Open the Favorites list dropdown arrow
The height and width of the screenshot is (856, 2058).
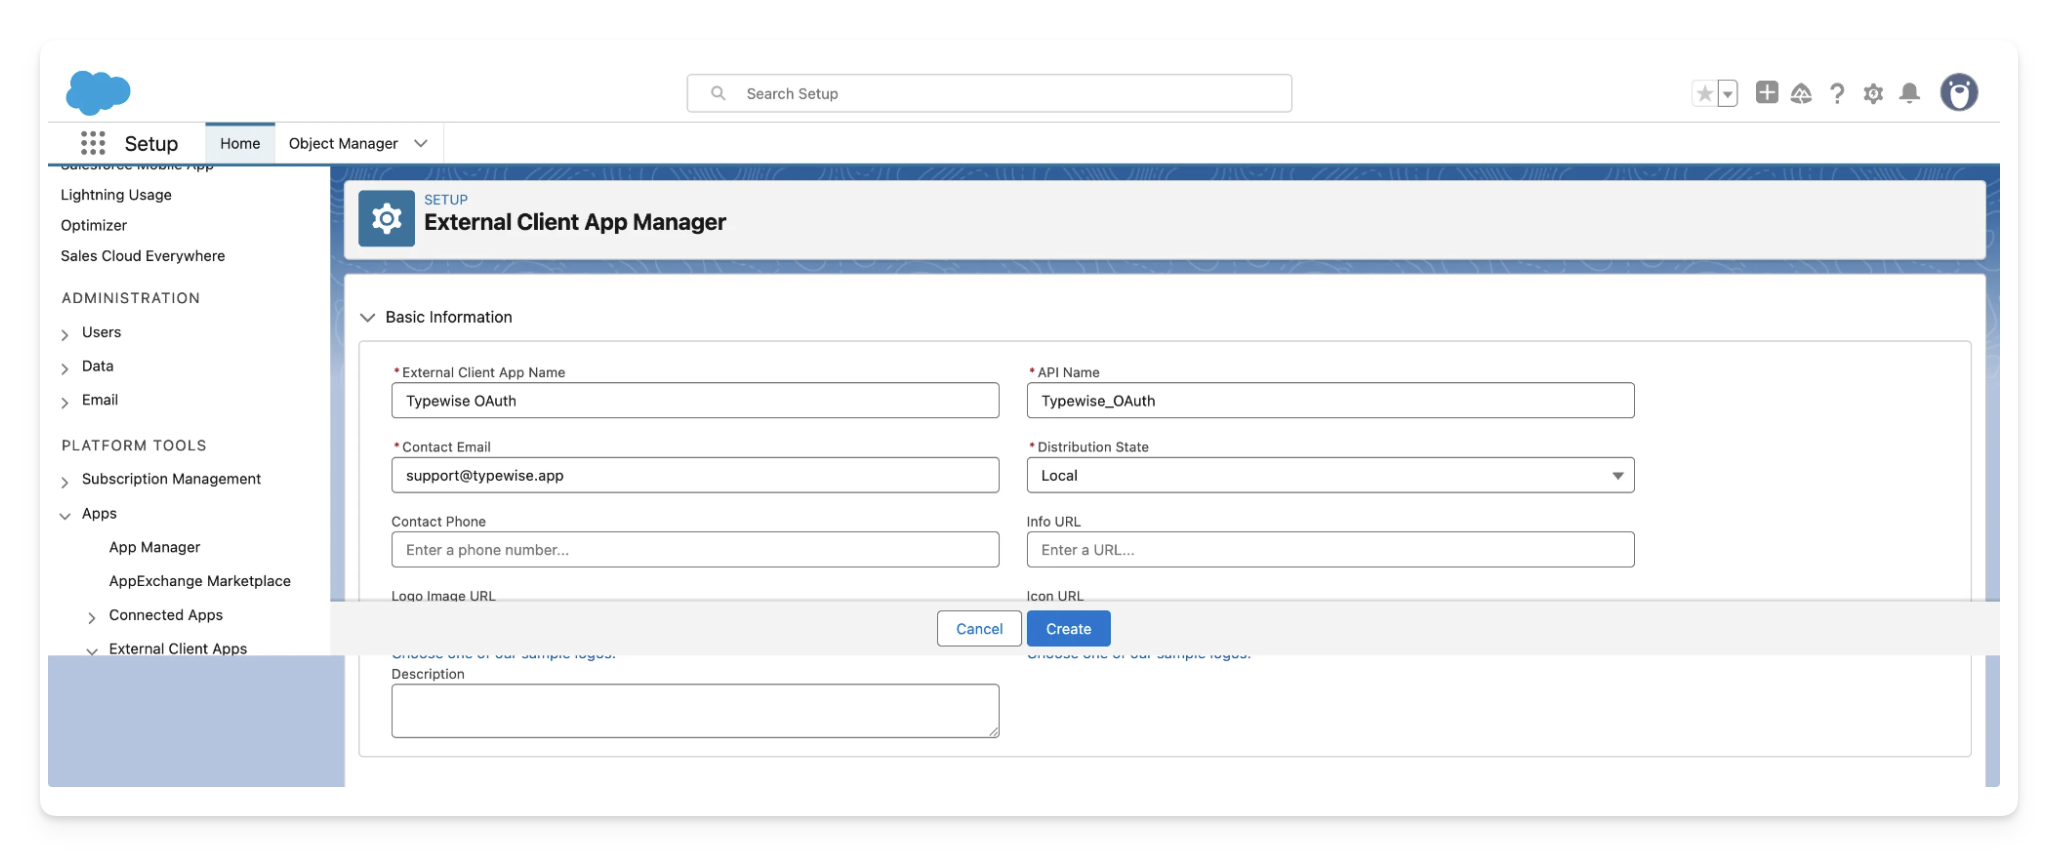(1727, 94)
